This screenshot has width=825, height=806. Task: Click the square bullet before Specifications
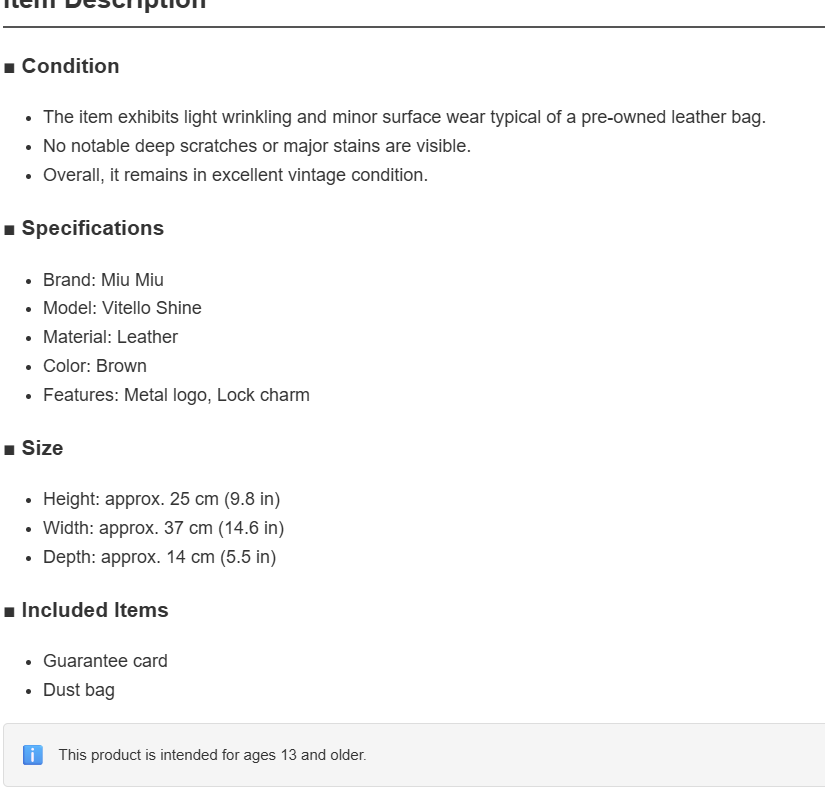point(9,230)
